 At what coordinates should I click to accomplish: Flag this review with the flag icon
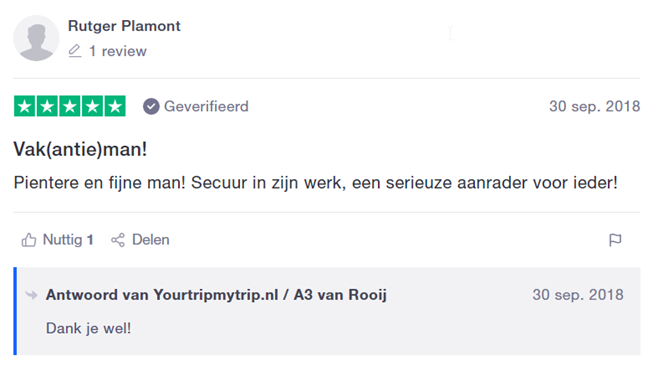coord(615,240)
